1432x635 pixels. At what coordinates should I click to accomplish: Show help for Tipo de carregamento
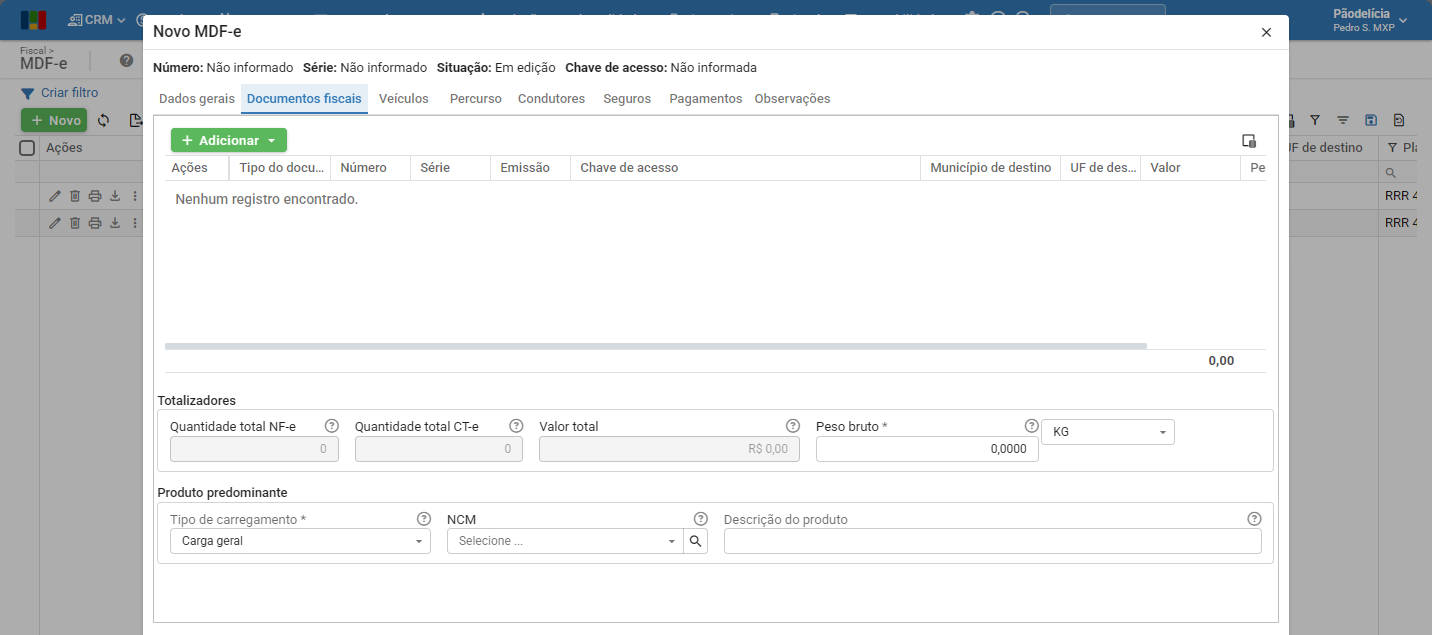pos(424,519)
